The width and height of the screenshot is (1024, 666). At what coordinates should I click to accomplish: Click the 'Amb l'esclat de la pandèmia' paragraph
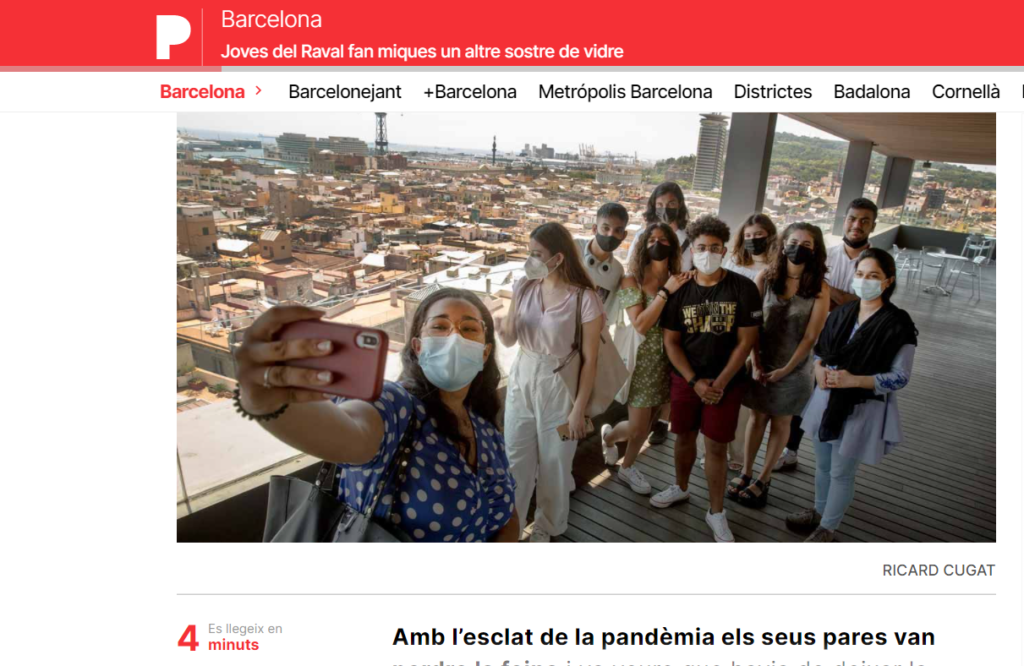[664, 644]
